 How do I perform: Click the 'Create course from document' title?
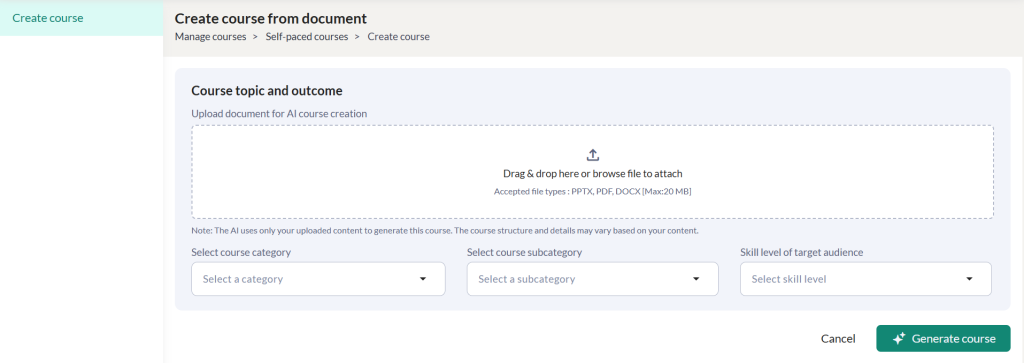pyautogui.click(x=270, y=19)
